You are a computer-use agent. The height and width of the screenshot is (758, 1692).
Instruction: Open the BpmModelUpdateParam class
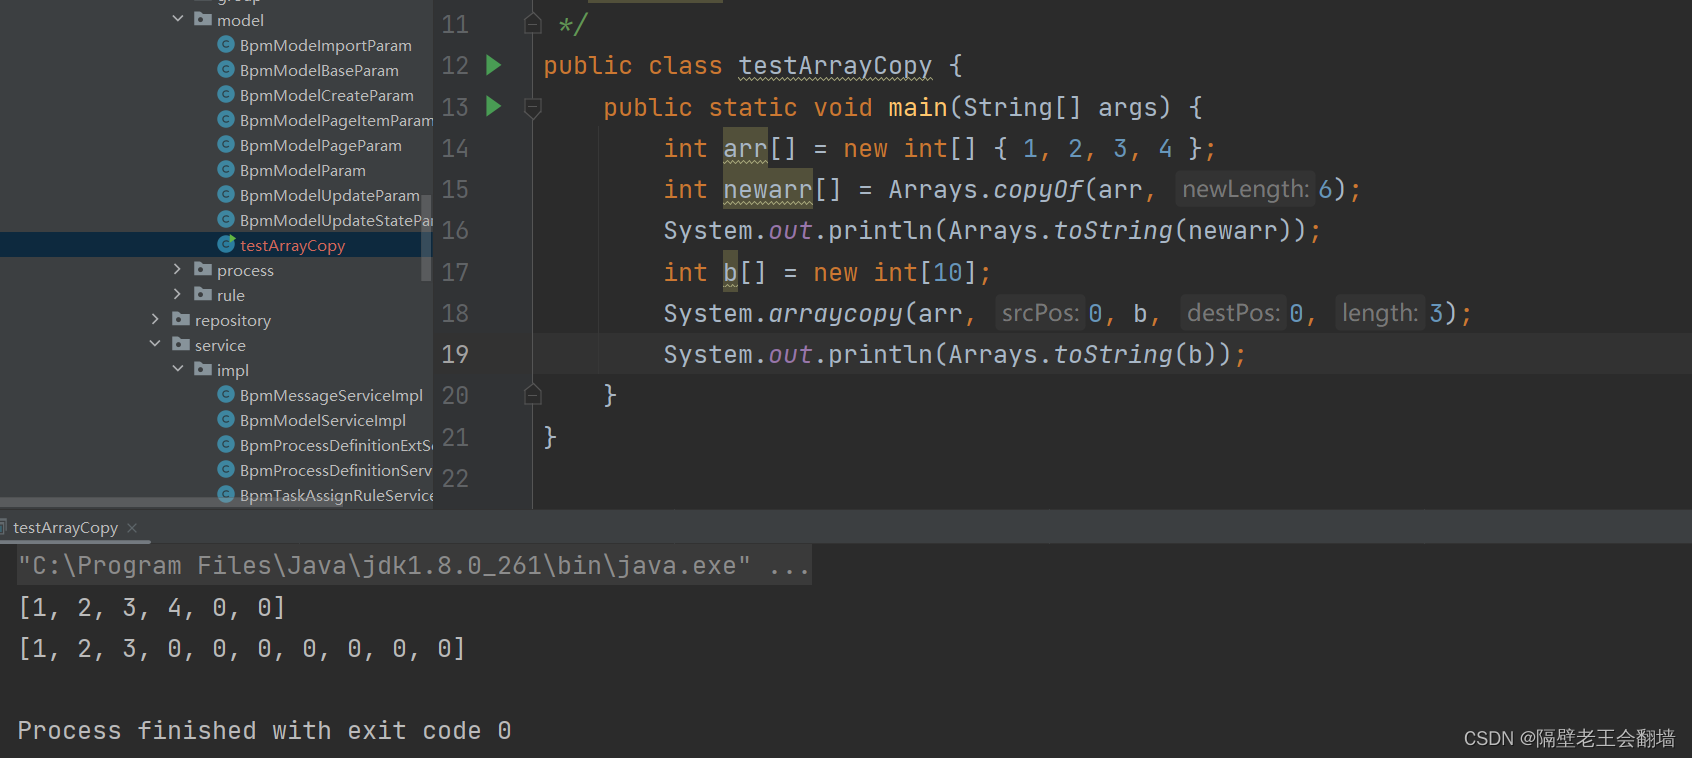pyautogui.click(x=329, y=195)
